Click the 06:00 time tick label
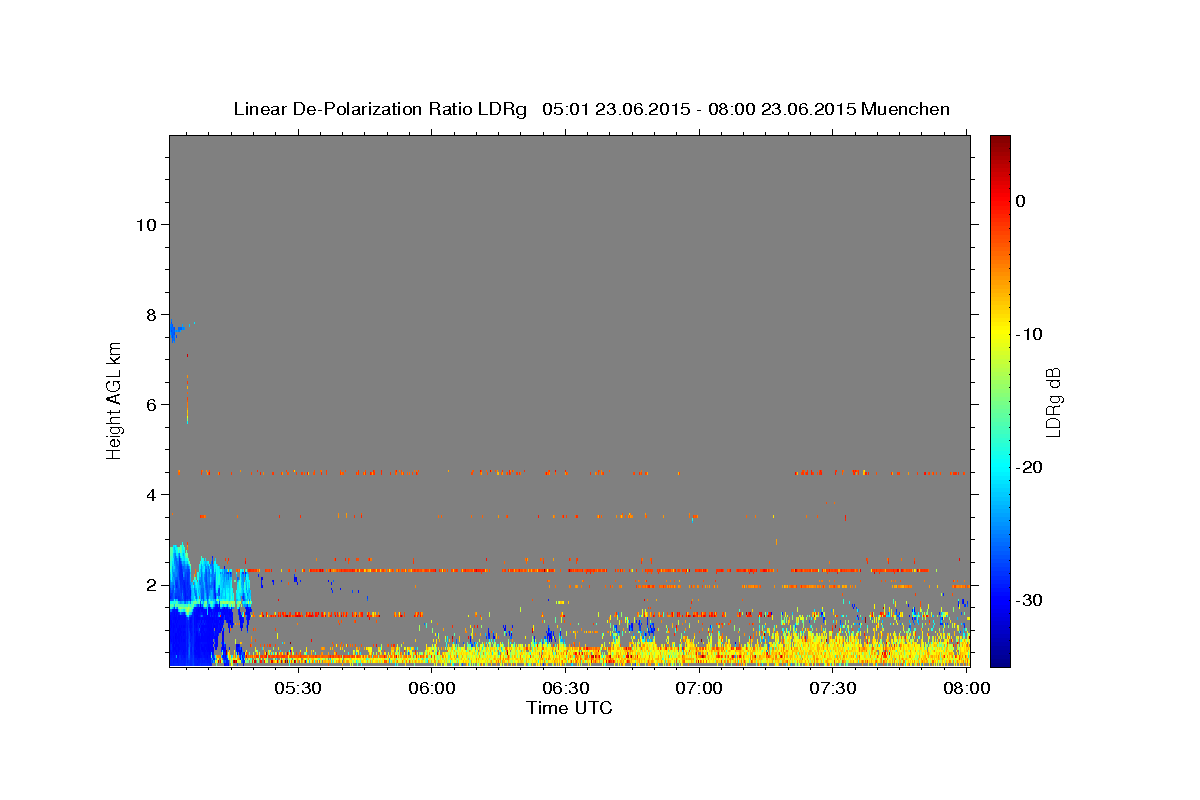 pos(432,689)
